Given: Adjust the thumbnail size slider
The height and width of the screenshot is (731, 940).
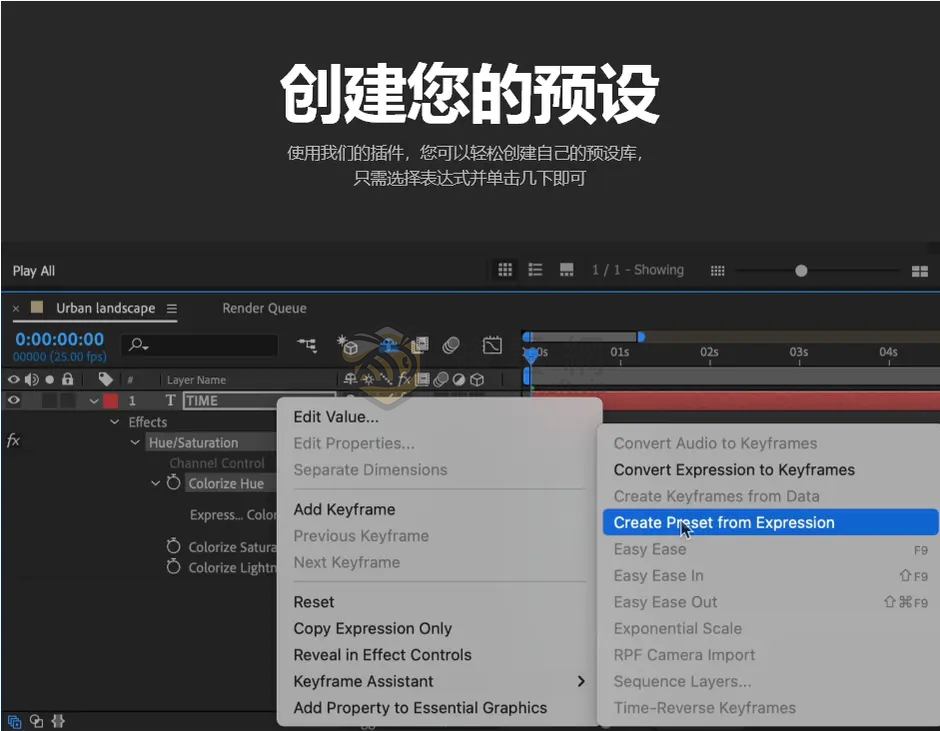Looking at the screenshot, I should coord(801,271).
